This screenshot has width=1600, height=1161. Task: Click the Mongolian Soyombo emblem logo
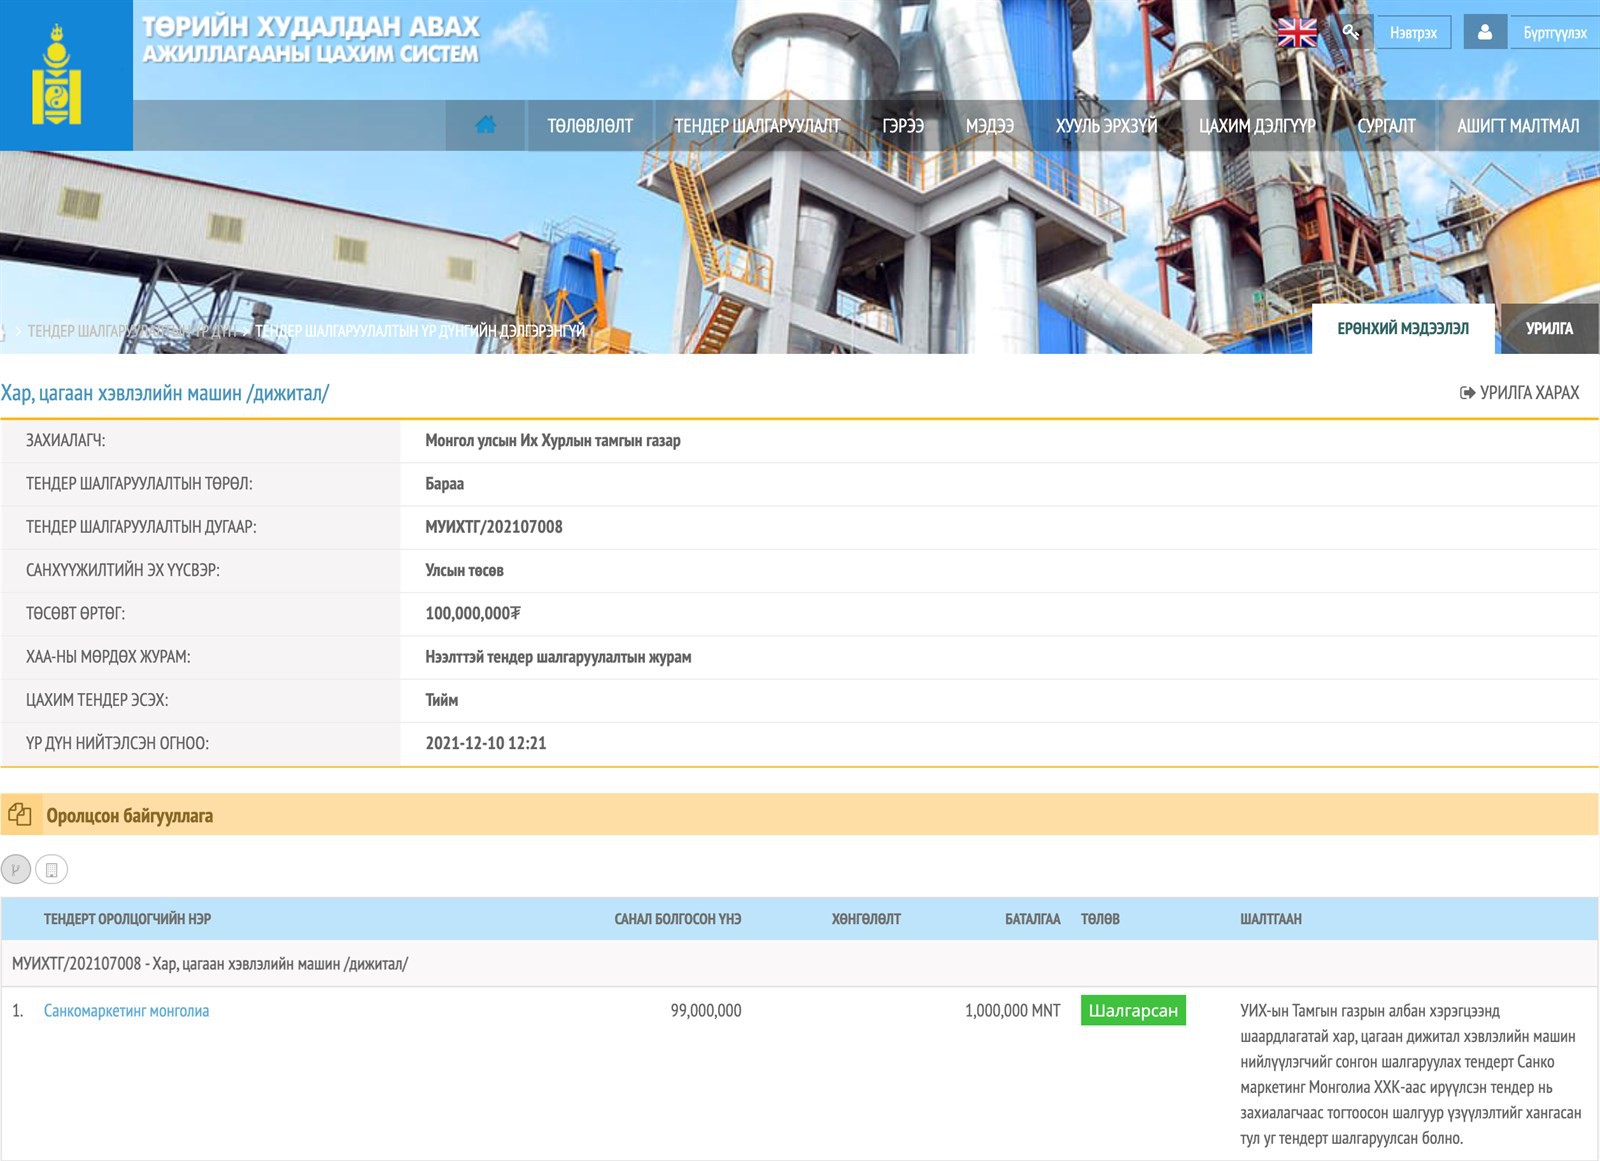click(x=56, y=76)
